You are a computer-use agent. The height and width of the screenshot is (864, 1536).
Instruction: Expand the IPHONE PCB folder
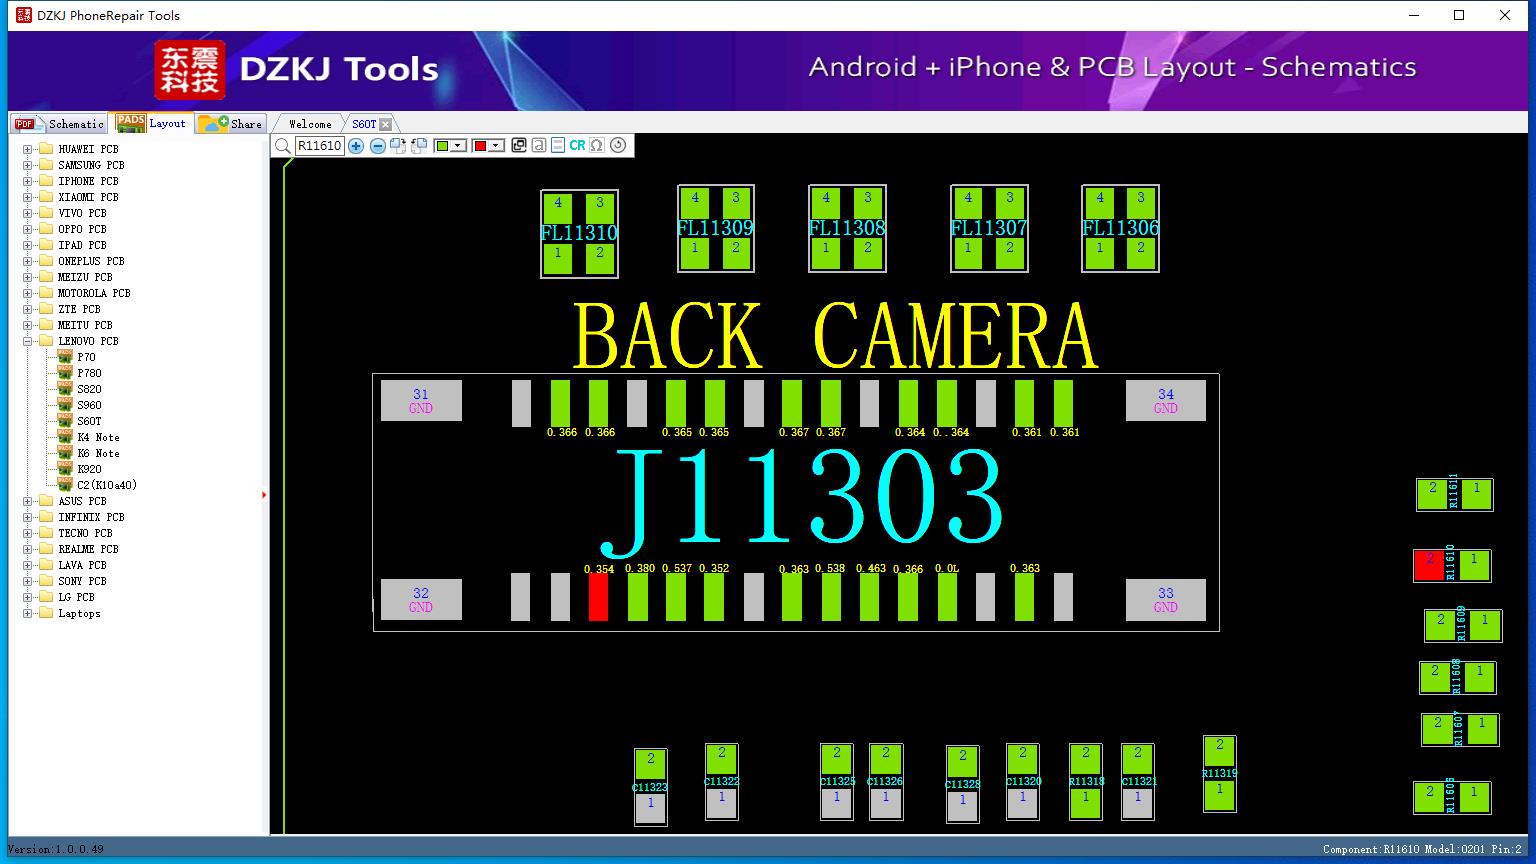click(x=28, y=181)
